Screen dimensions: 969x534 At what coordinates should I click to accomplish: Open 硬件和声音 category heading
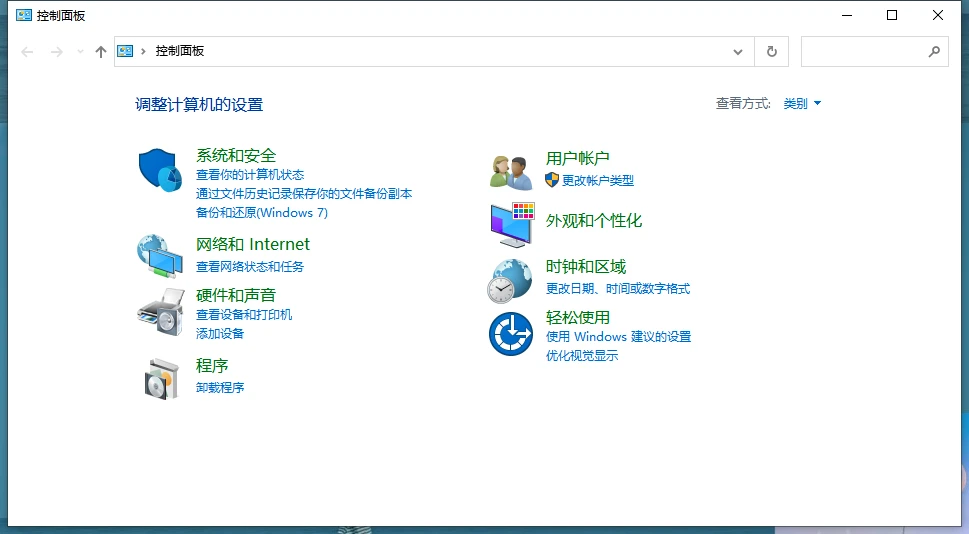point(236,295)
